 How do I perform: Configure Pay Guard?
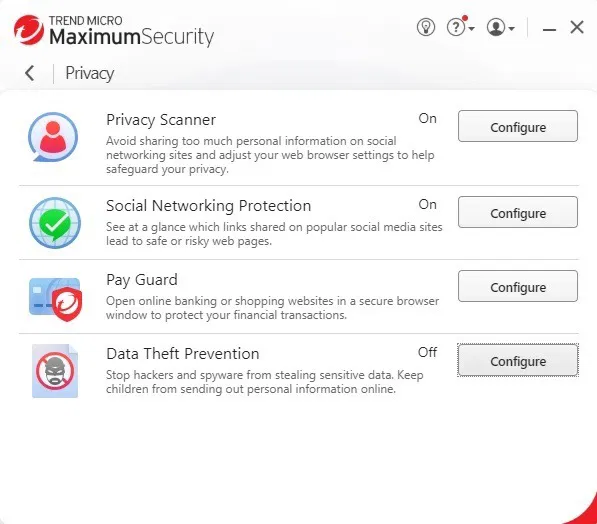[518, 286]
